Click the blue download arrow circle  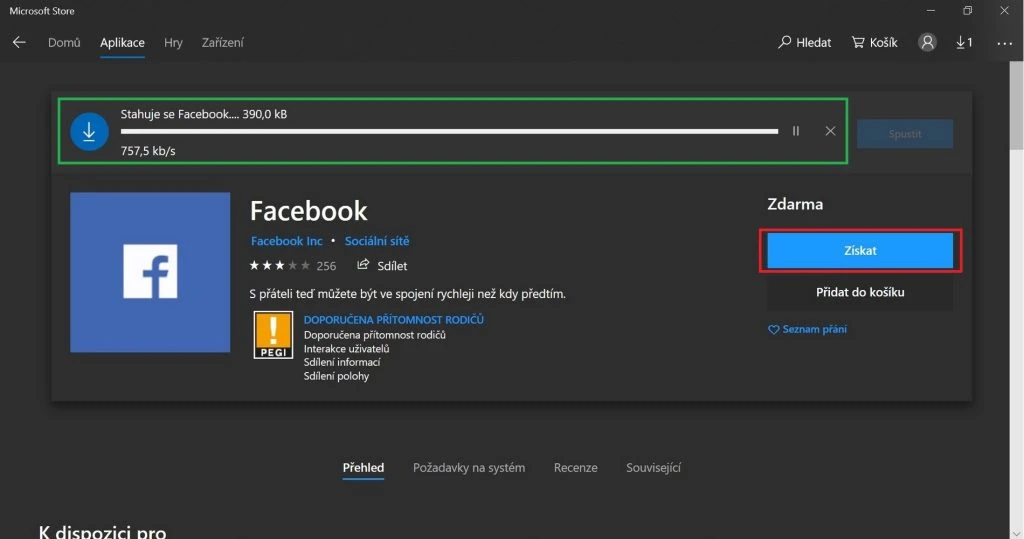89,132
